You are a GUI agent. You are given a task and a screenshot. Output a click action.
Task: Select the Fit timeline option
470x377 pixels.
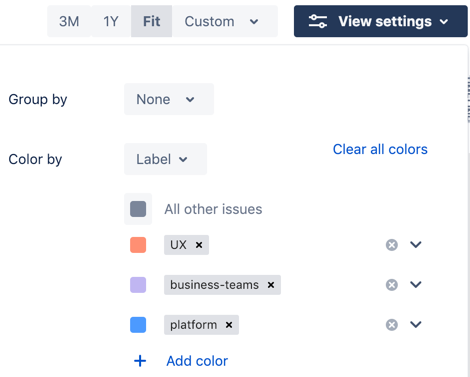pos(152,21)
